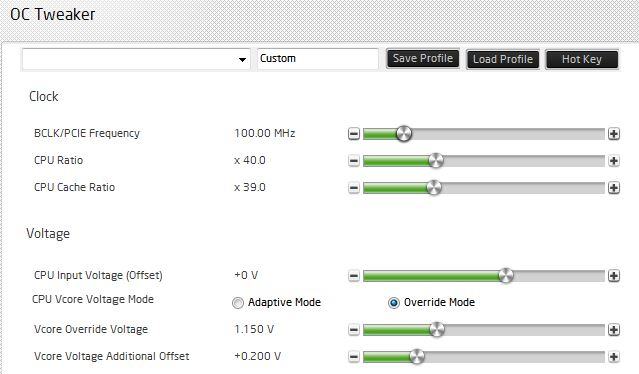Click Vcore Voltage Additional Offset slider knob
The height and width of the screenshot is (374, 639).
tap(417, 356)
